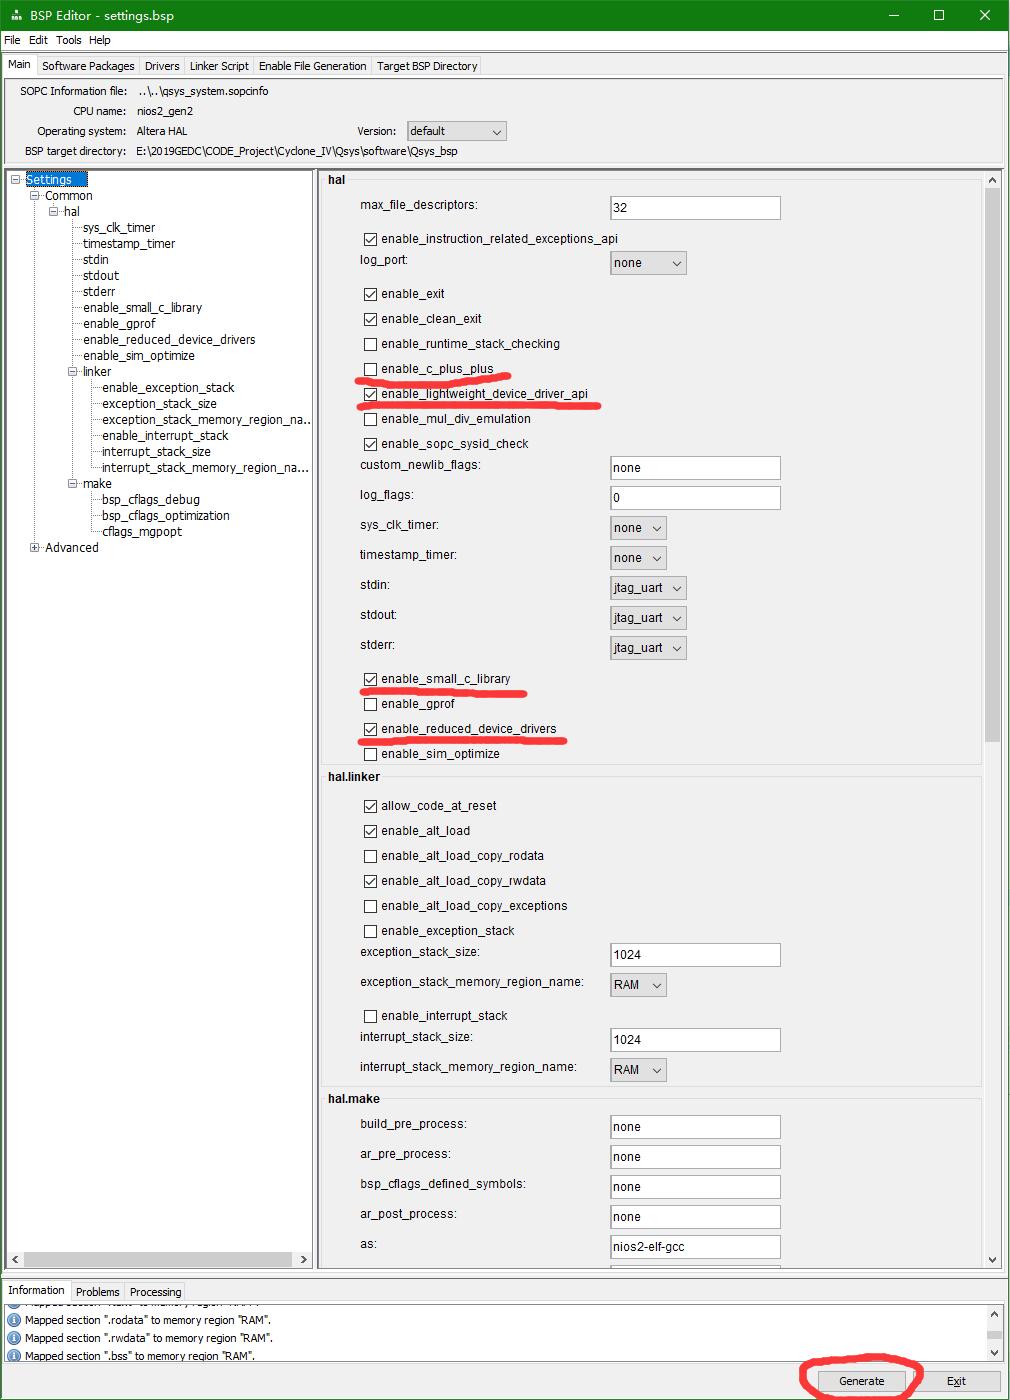Select cflags_mgpopt in the tree
This screenshot has height=1400, width=1010.
[x=142, y=532]
